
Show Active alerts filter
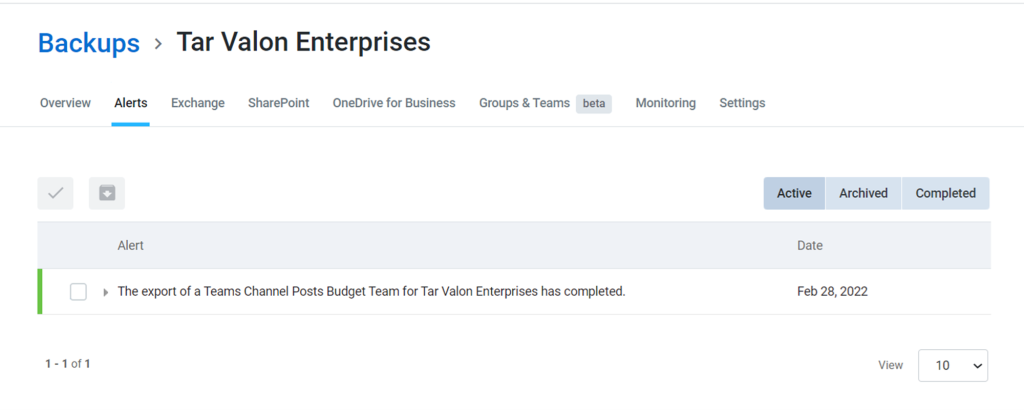(794, 193)
